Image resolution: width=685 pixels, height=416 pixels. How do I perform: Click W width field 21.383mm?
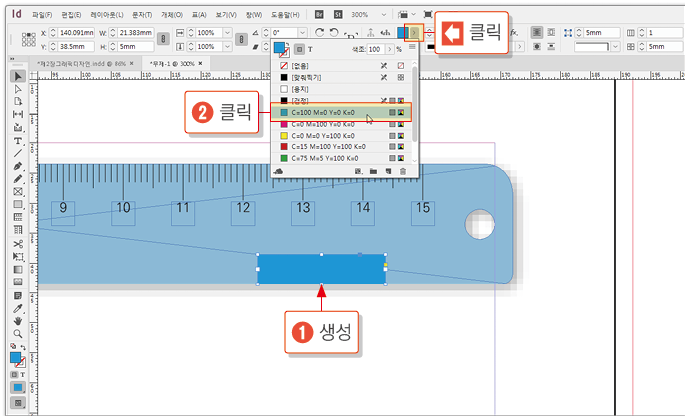coord(136,33)
